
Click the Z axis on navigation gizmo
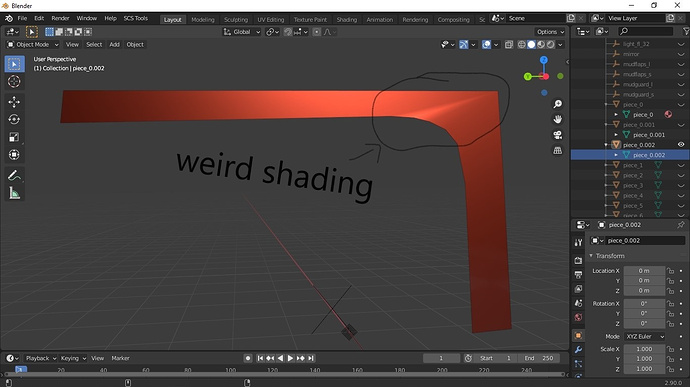[544, 60]
